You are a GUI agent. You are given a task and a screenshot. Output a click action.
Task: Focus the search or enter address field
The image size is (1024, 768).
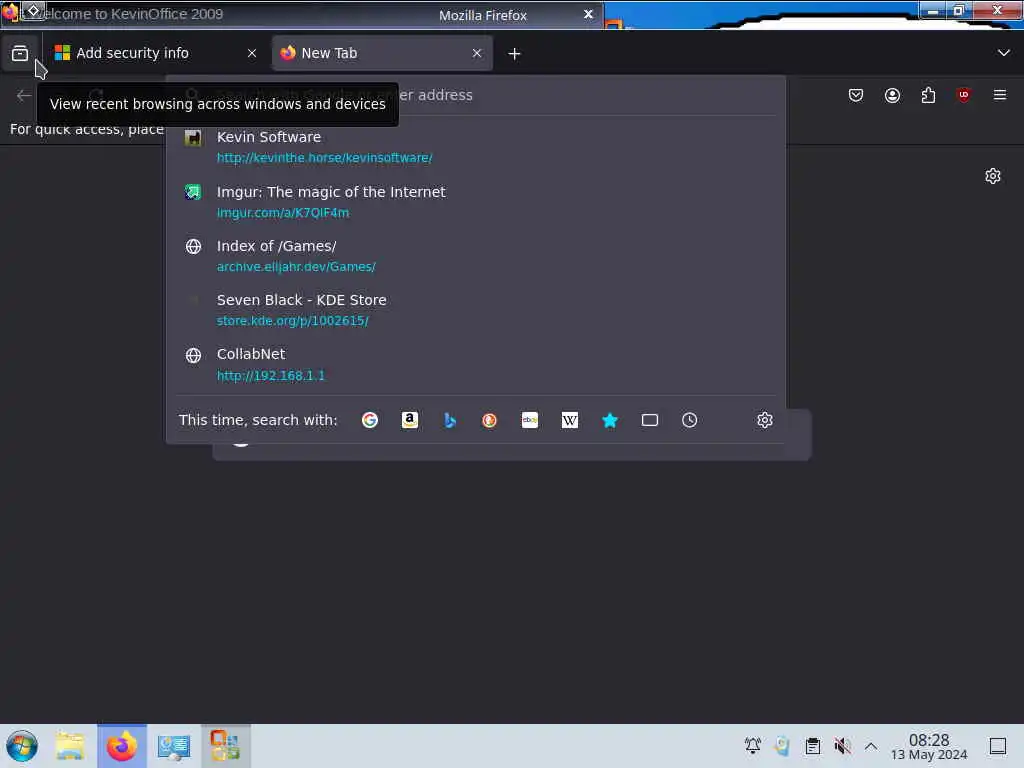click(x=477, y=95)
